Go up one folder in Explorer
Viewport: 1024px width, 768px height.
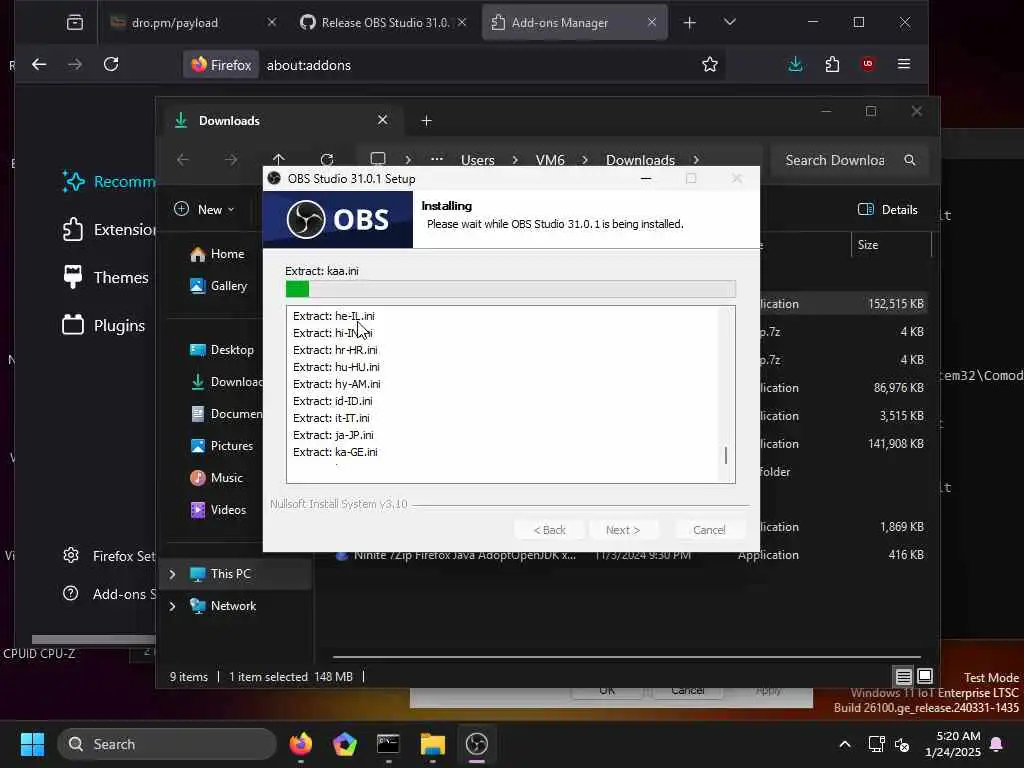click(279, 159)
